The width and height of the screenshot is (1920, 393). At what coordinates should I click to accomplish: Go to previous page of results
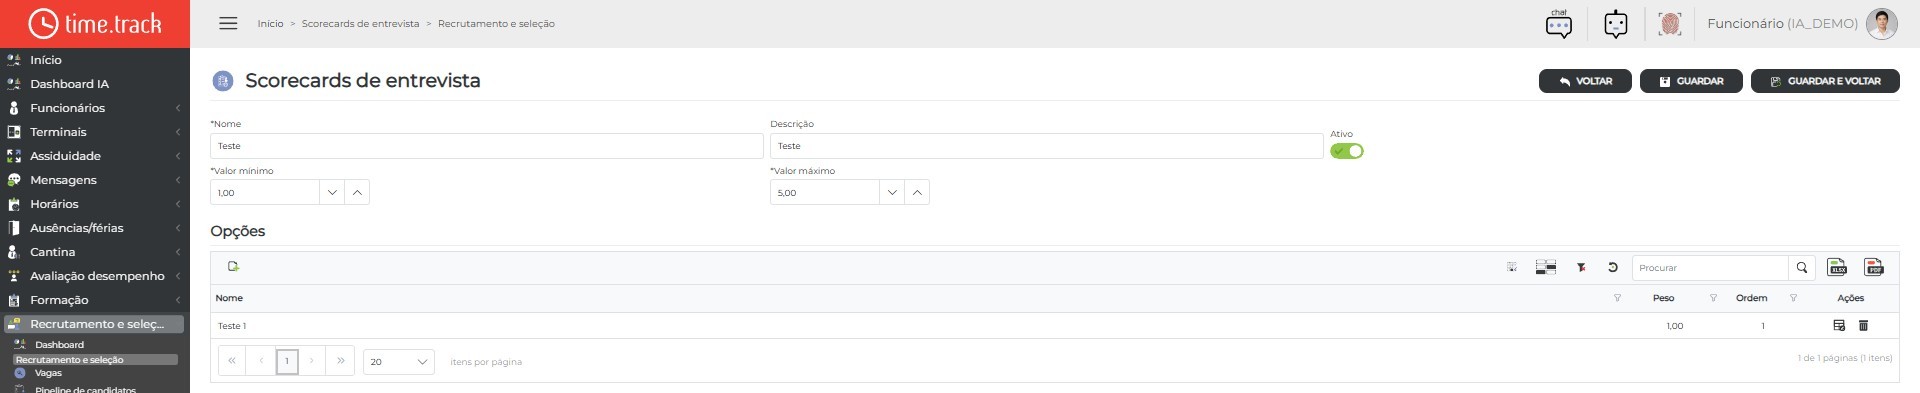pos(261,361)
